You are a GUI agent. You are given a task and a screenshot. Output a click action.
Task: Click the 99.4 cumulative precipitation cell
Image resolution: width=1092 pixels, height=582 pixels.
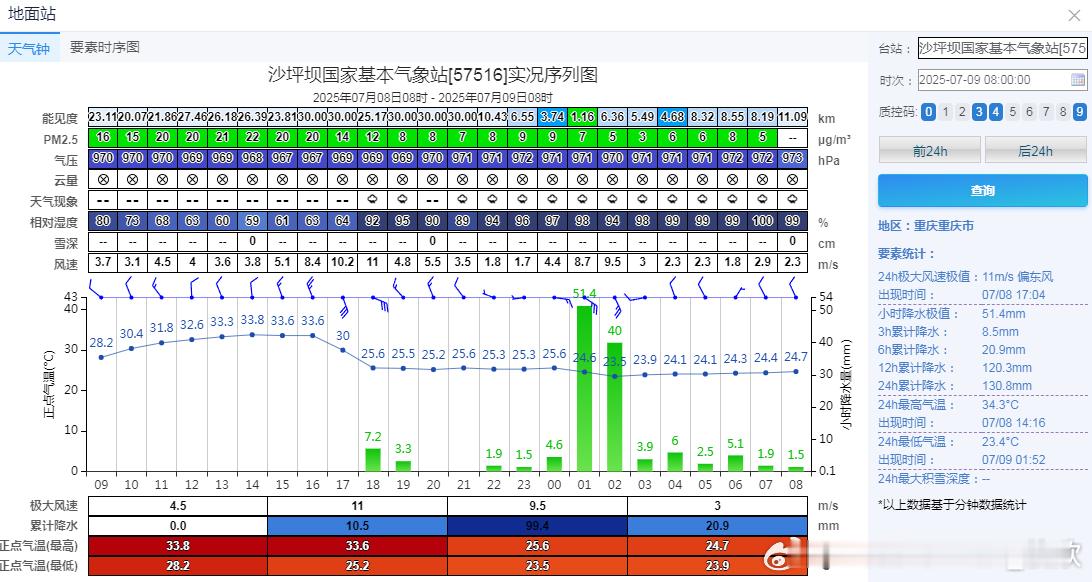538,526
